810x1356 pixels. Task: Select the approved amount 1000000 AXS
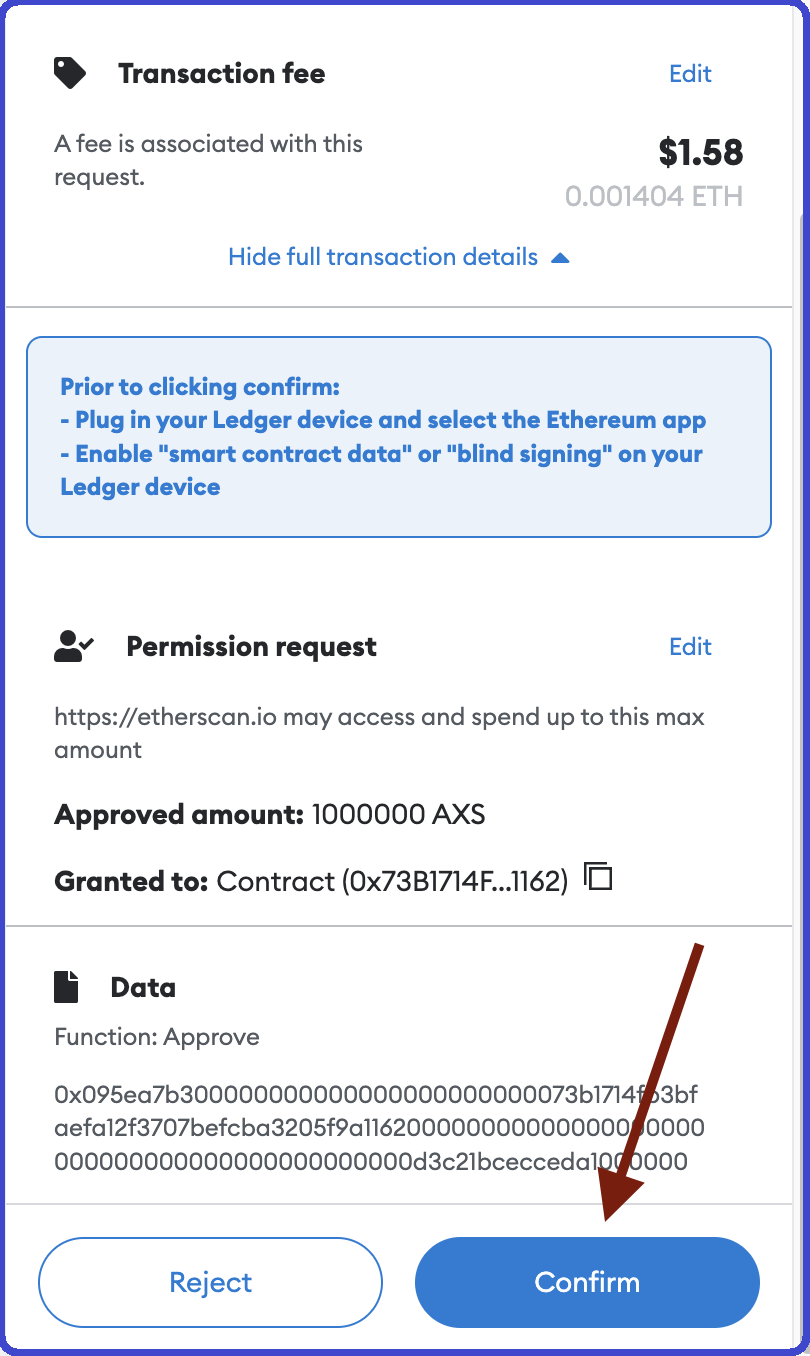tap(399, 814)
